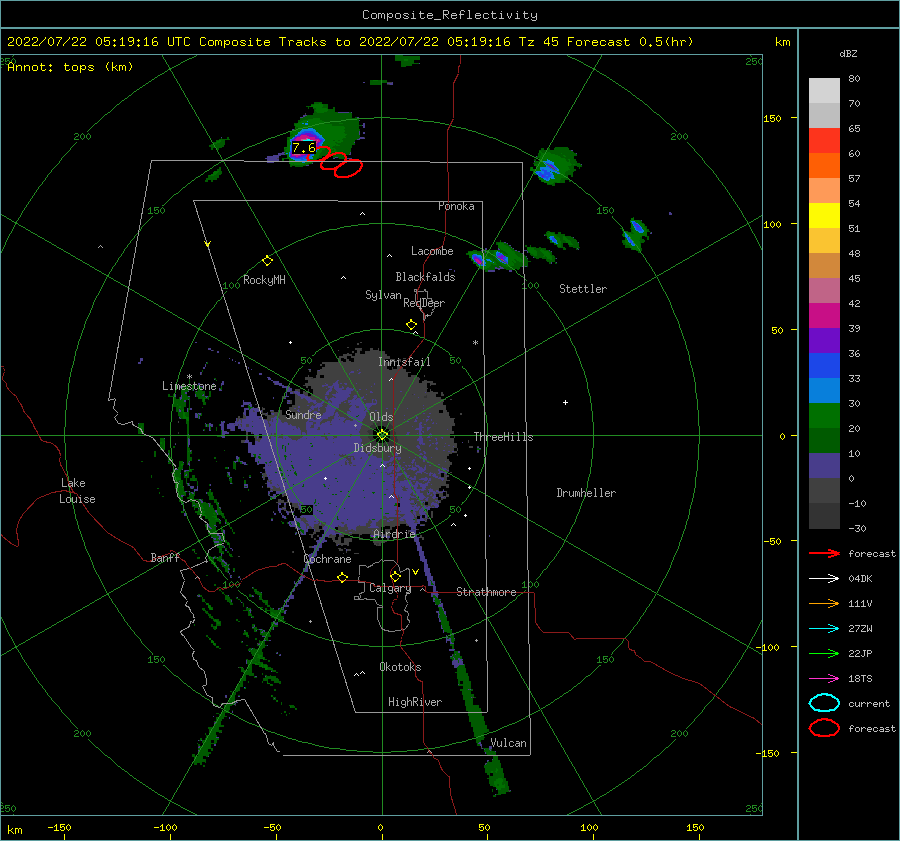Image resolution: width=900 pixels, height=841 pixels.
Task: Click the Limestone label
Action: (189, 386)
